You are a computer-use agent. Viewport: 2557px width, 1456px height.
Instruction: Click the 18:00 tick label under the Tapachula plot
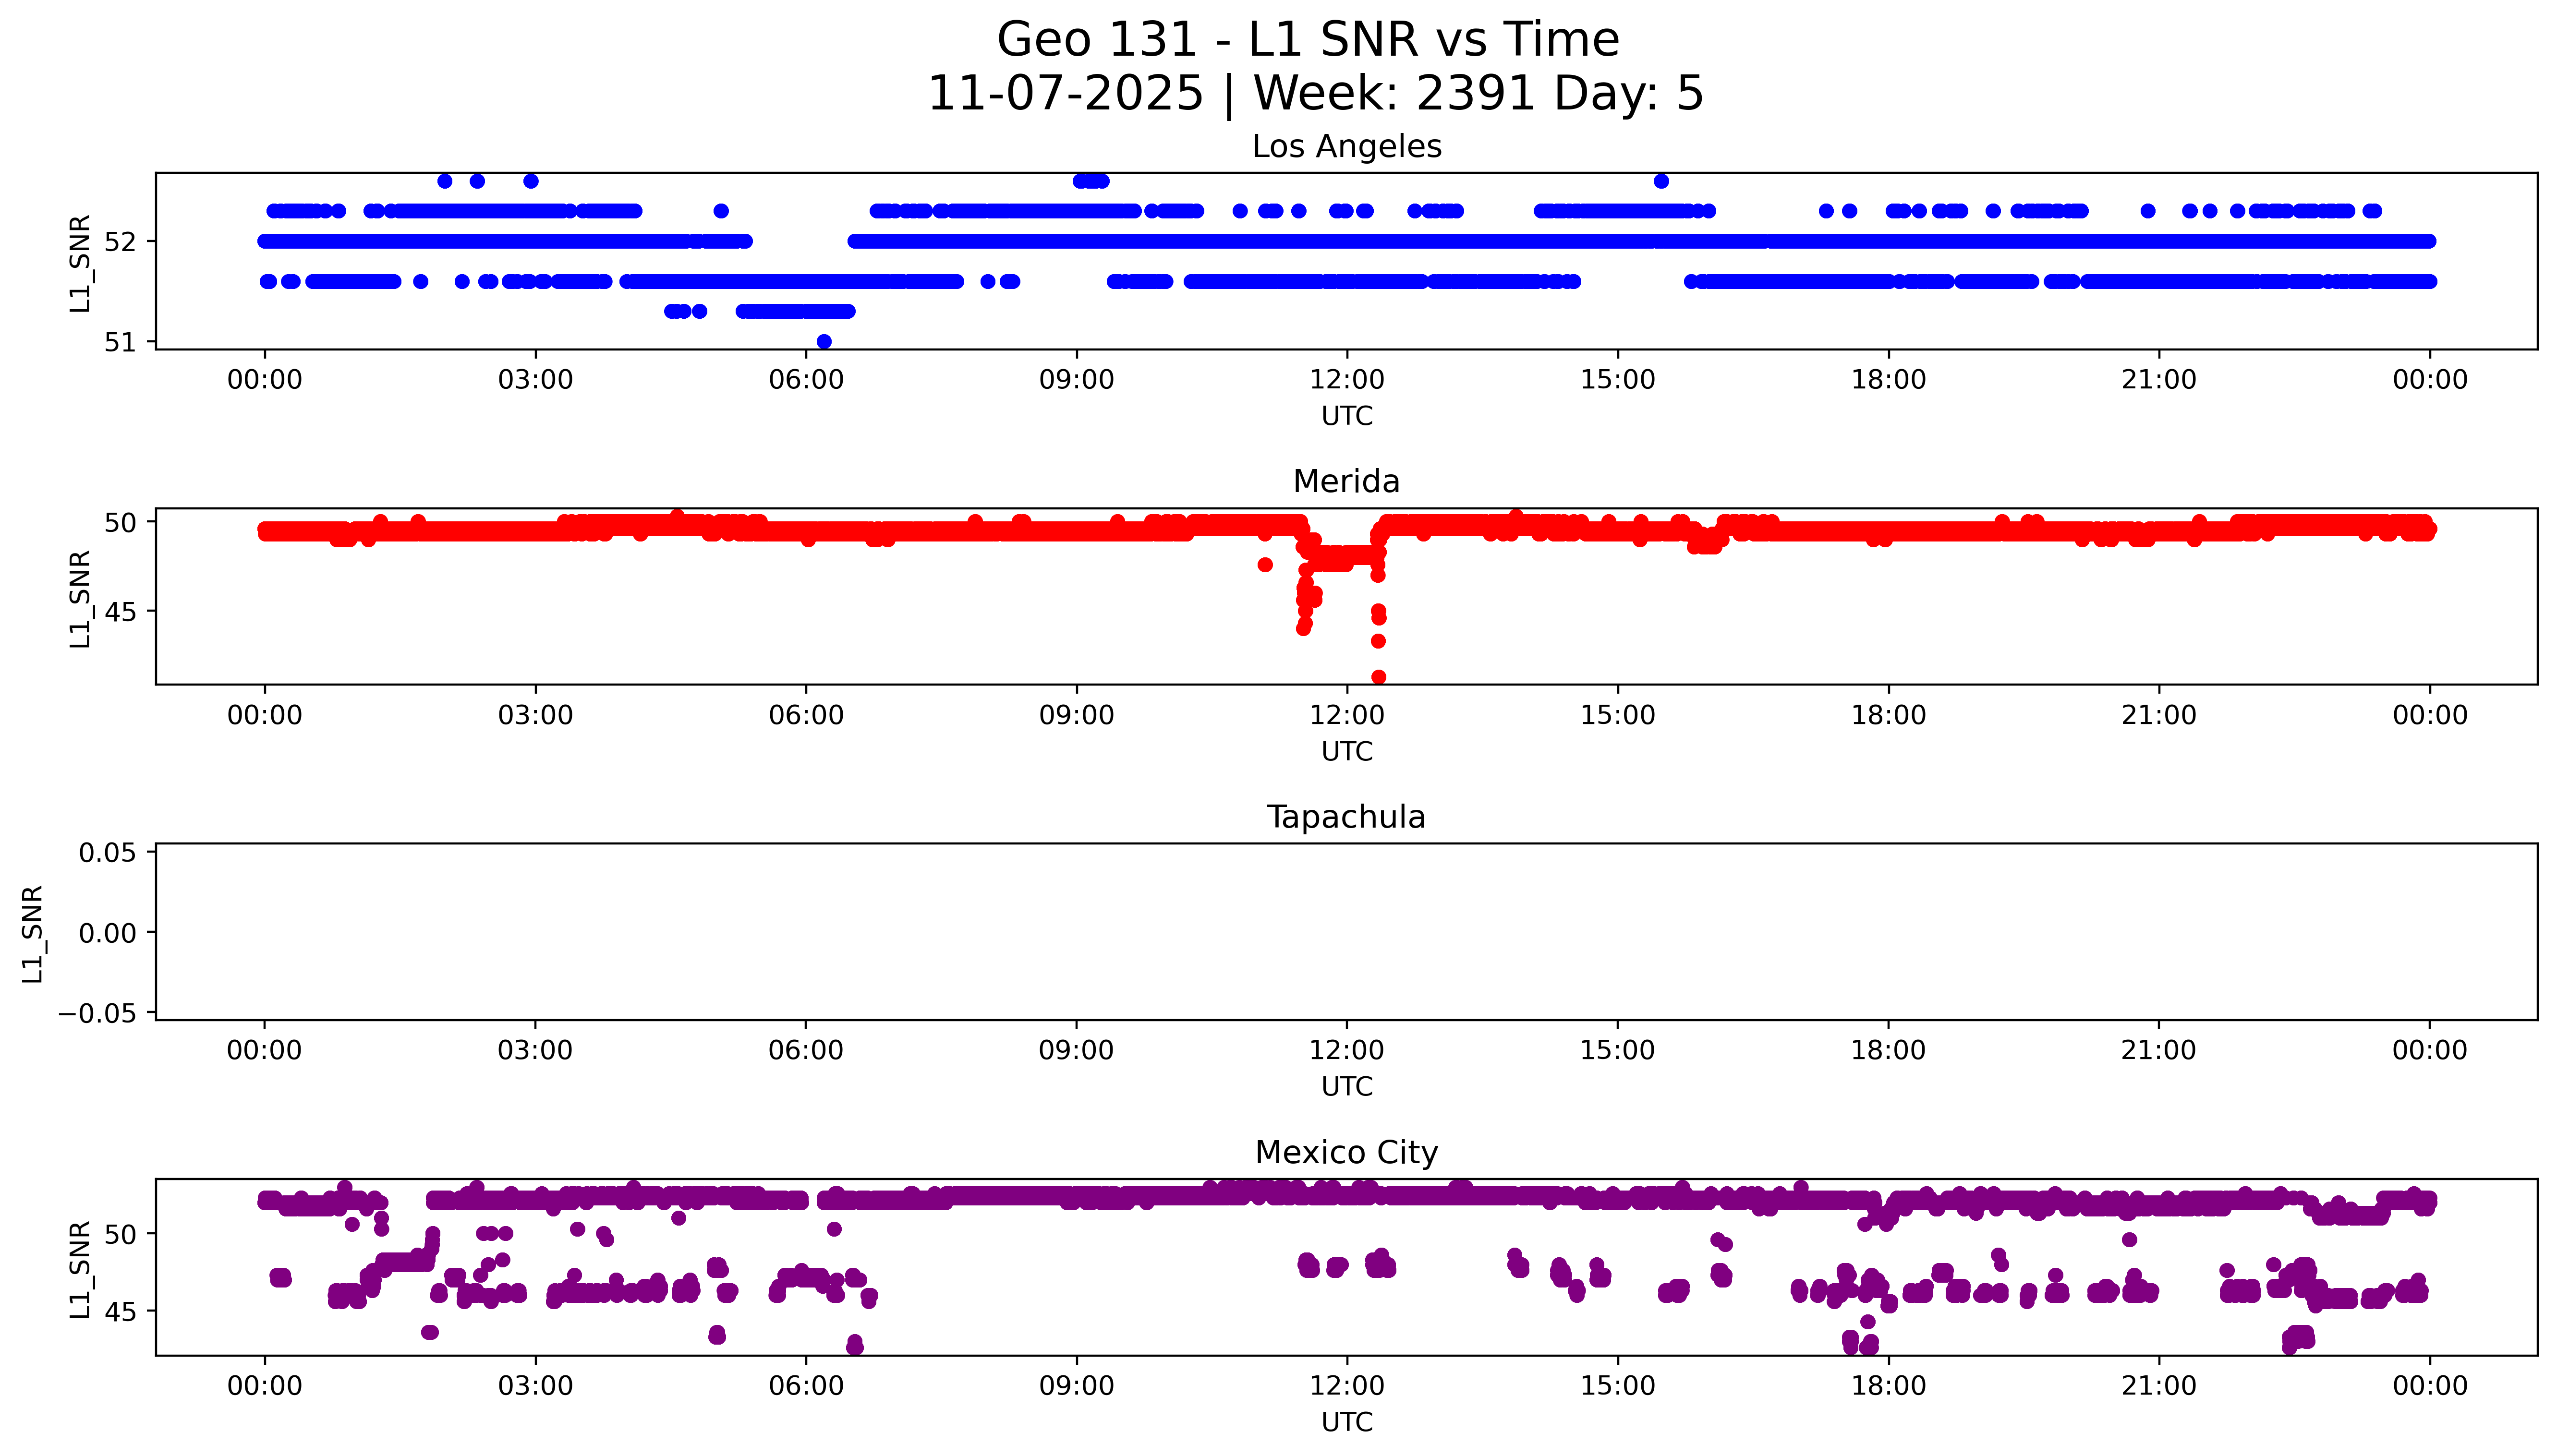click(1888, 1050)
